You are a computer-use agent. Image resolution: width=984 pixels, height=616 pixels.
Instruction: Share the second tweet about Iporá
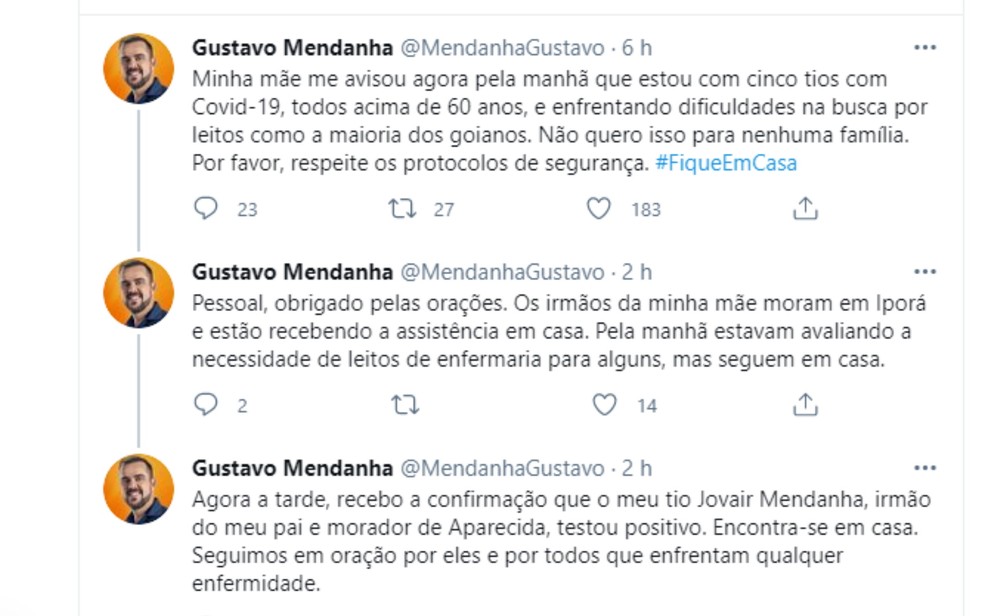pyautogui.click(x=805, y=404)
